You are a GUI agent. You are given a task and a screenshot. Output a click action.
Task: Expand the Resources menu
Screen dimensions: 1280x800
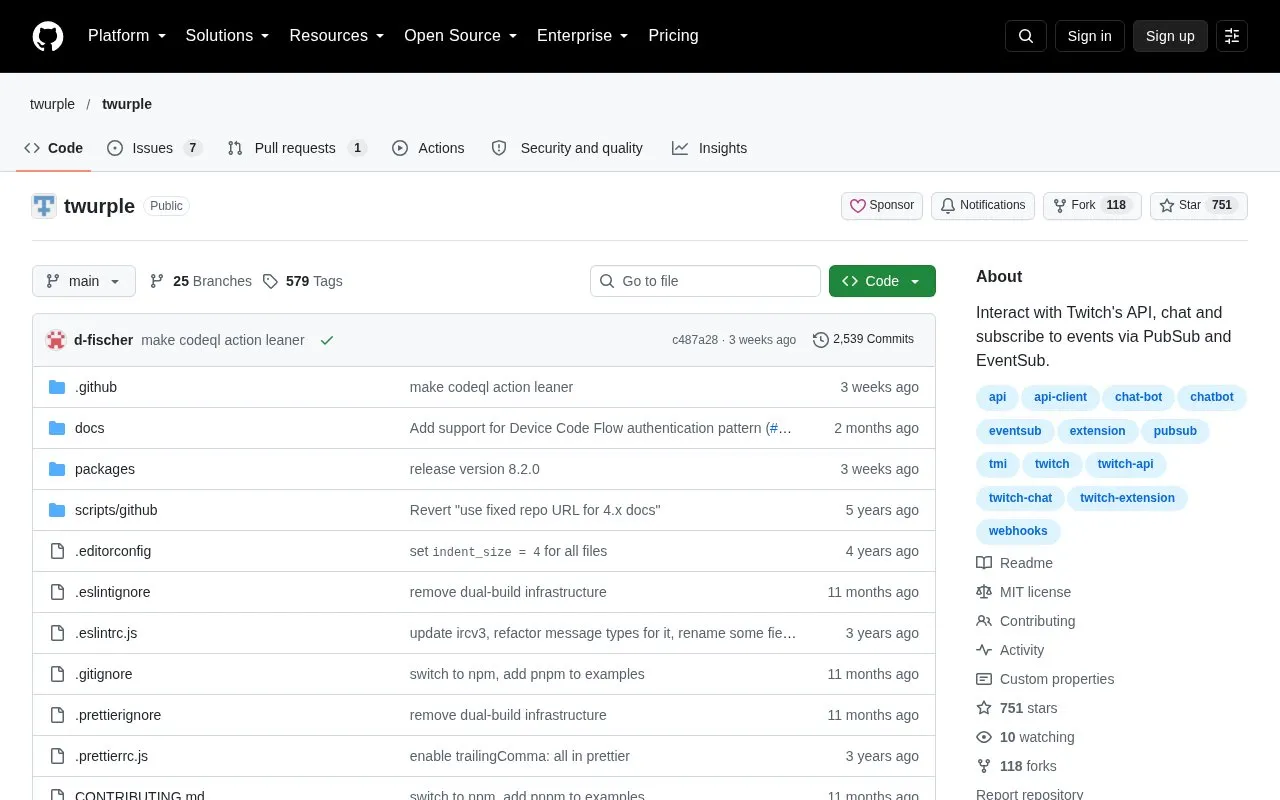coord(337,36)
